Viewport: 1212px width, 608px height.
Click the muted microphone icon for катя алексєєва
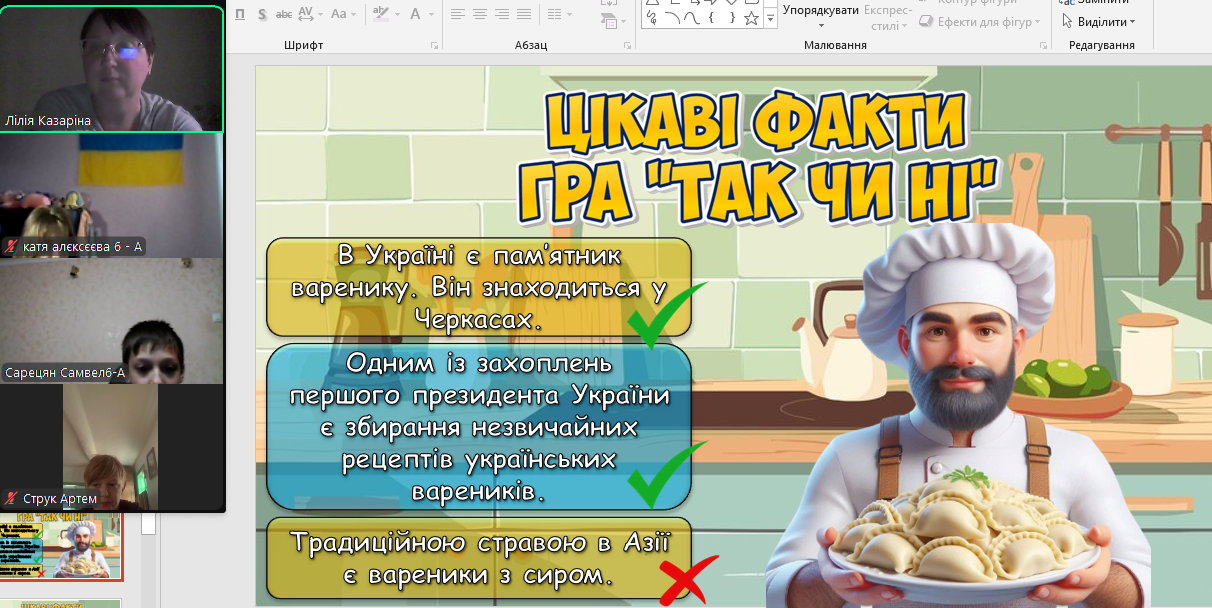coord(12,246)
